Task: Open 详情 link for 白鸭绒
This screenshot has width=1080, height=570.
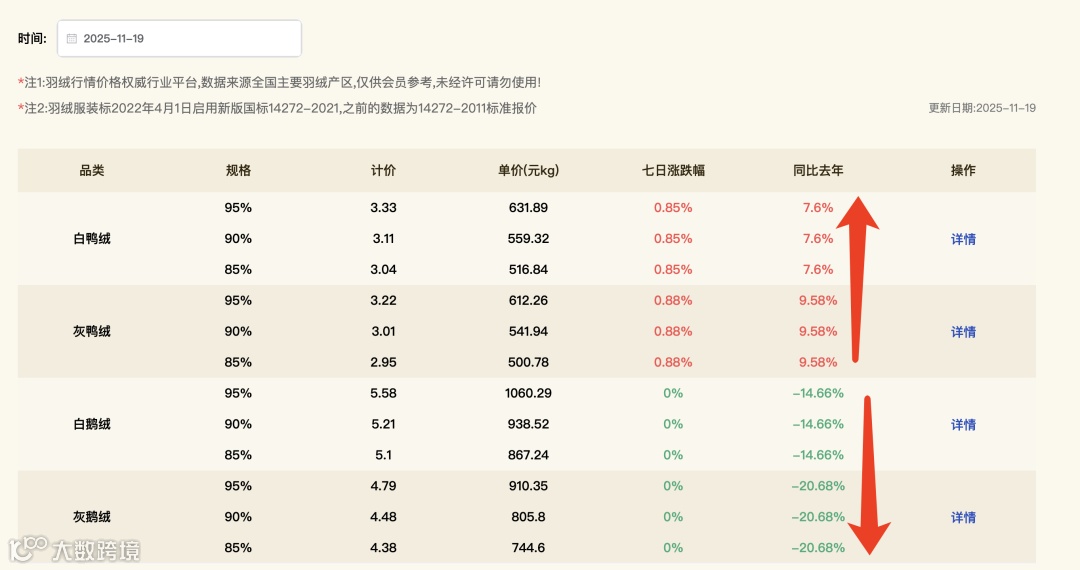Action: (x=963, y=239)
